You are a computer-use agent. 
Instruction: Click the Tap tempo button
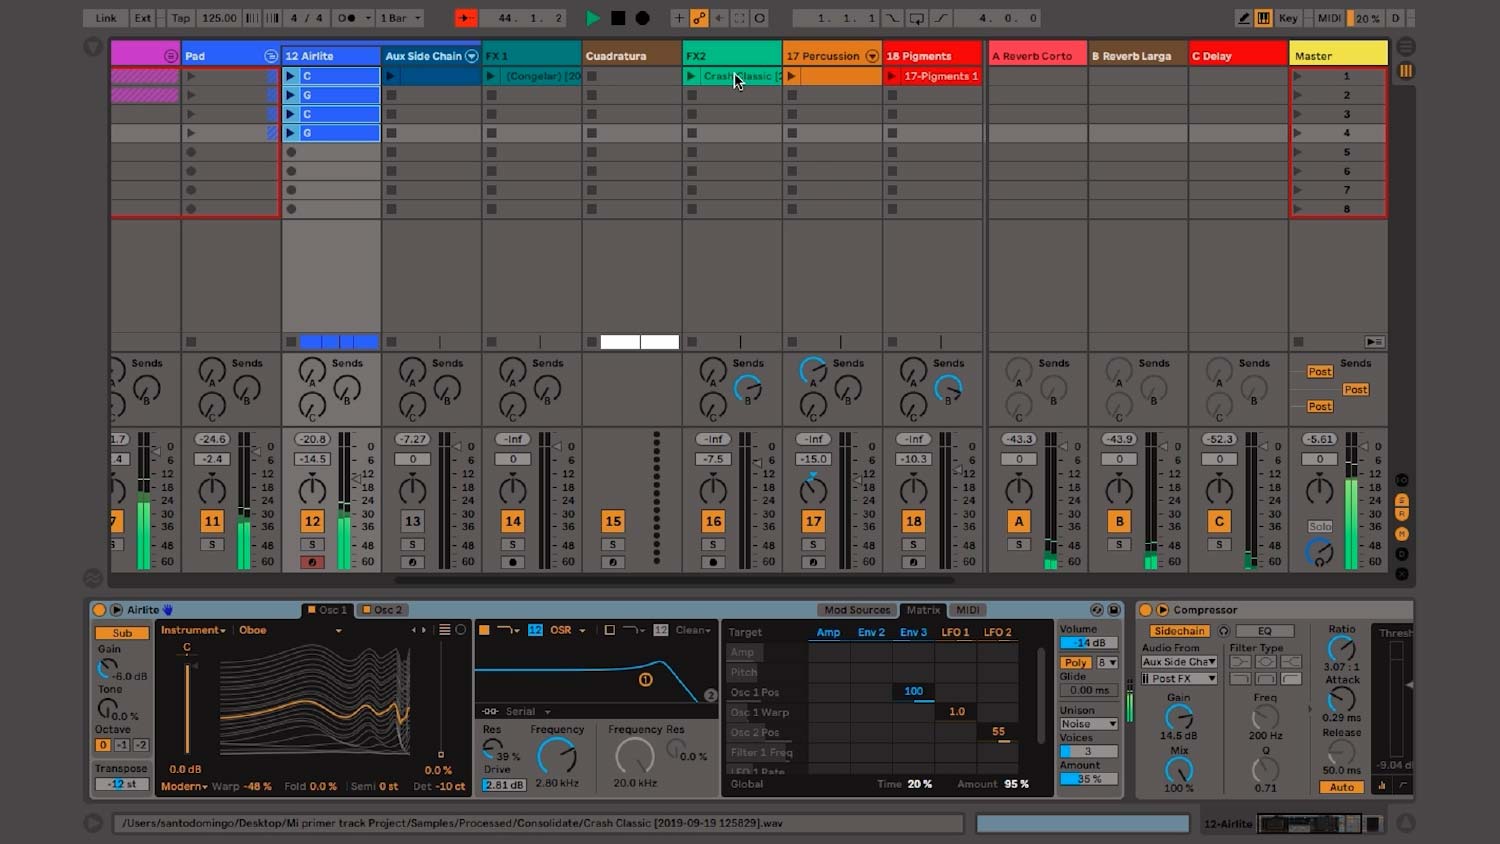[x=180, y=18]
